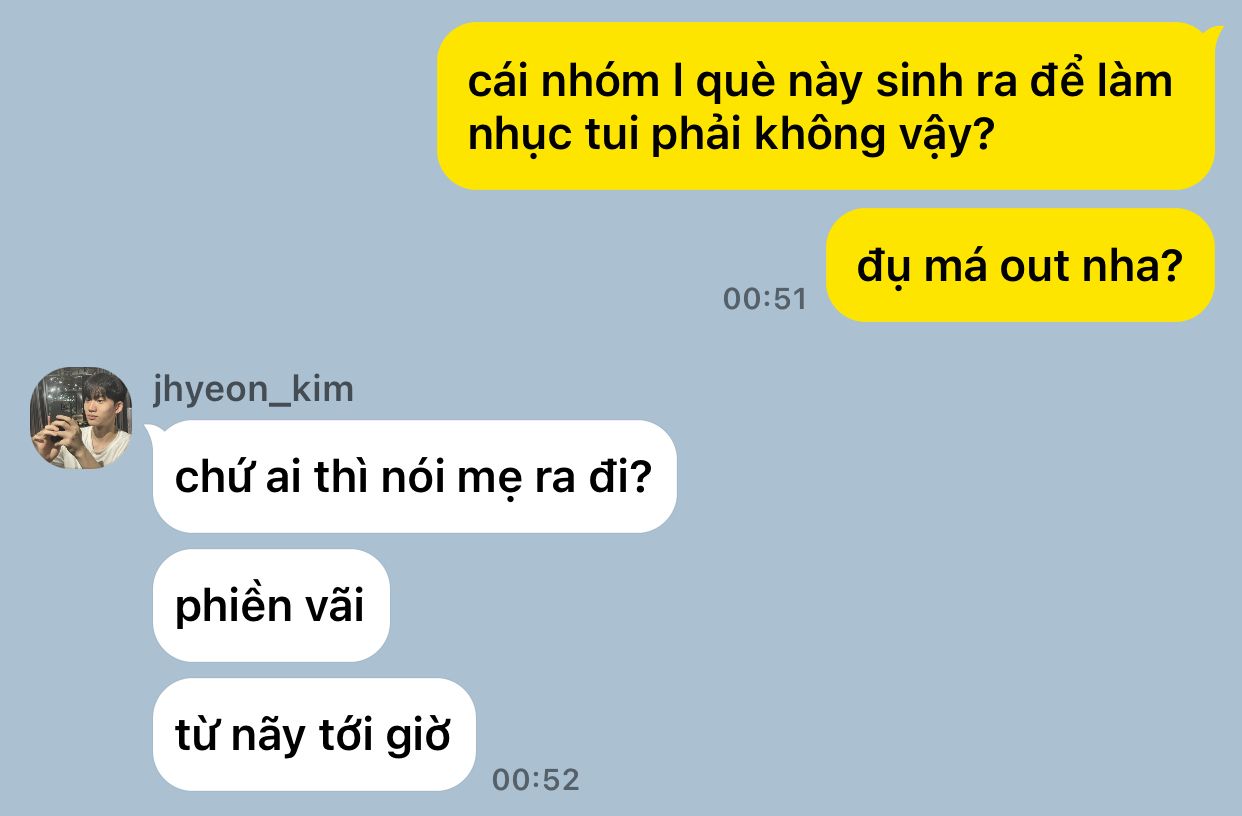Click the 00:51 timestamp

point(764,299)
